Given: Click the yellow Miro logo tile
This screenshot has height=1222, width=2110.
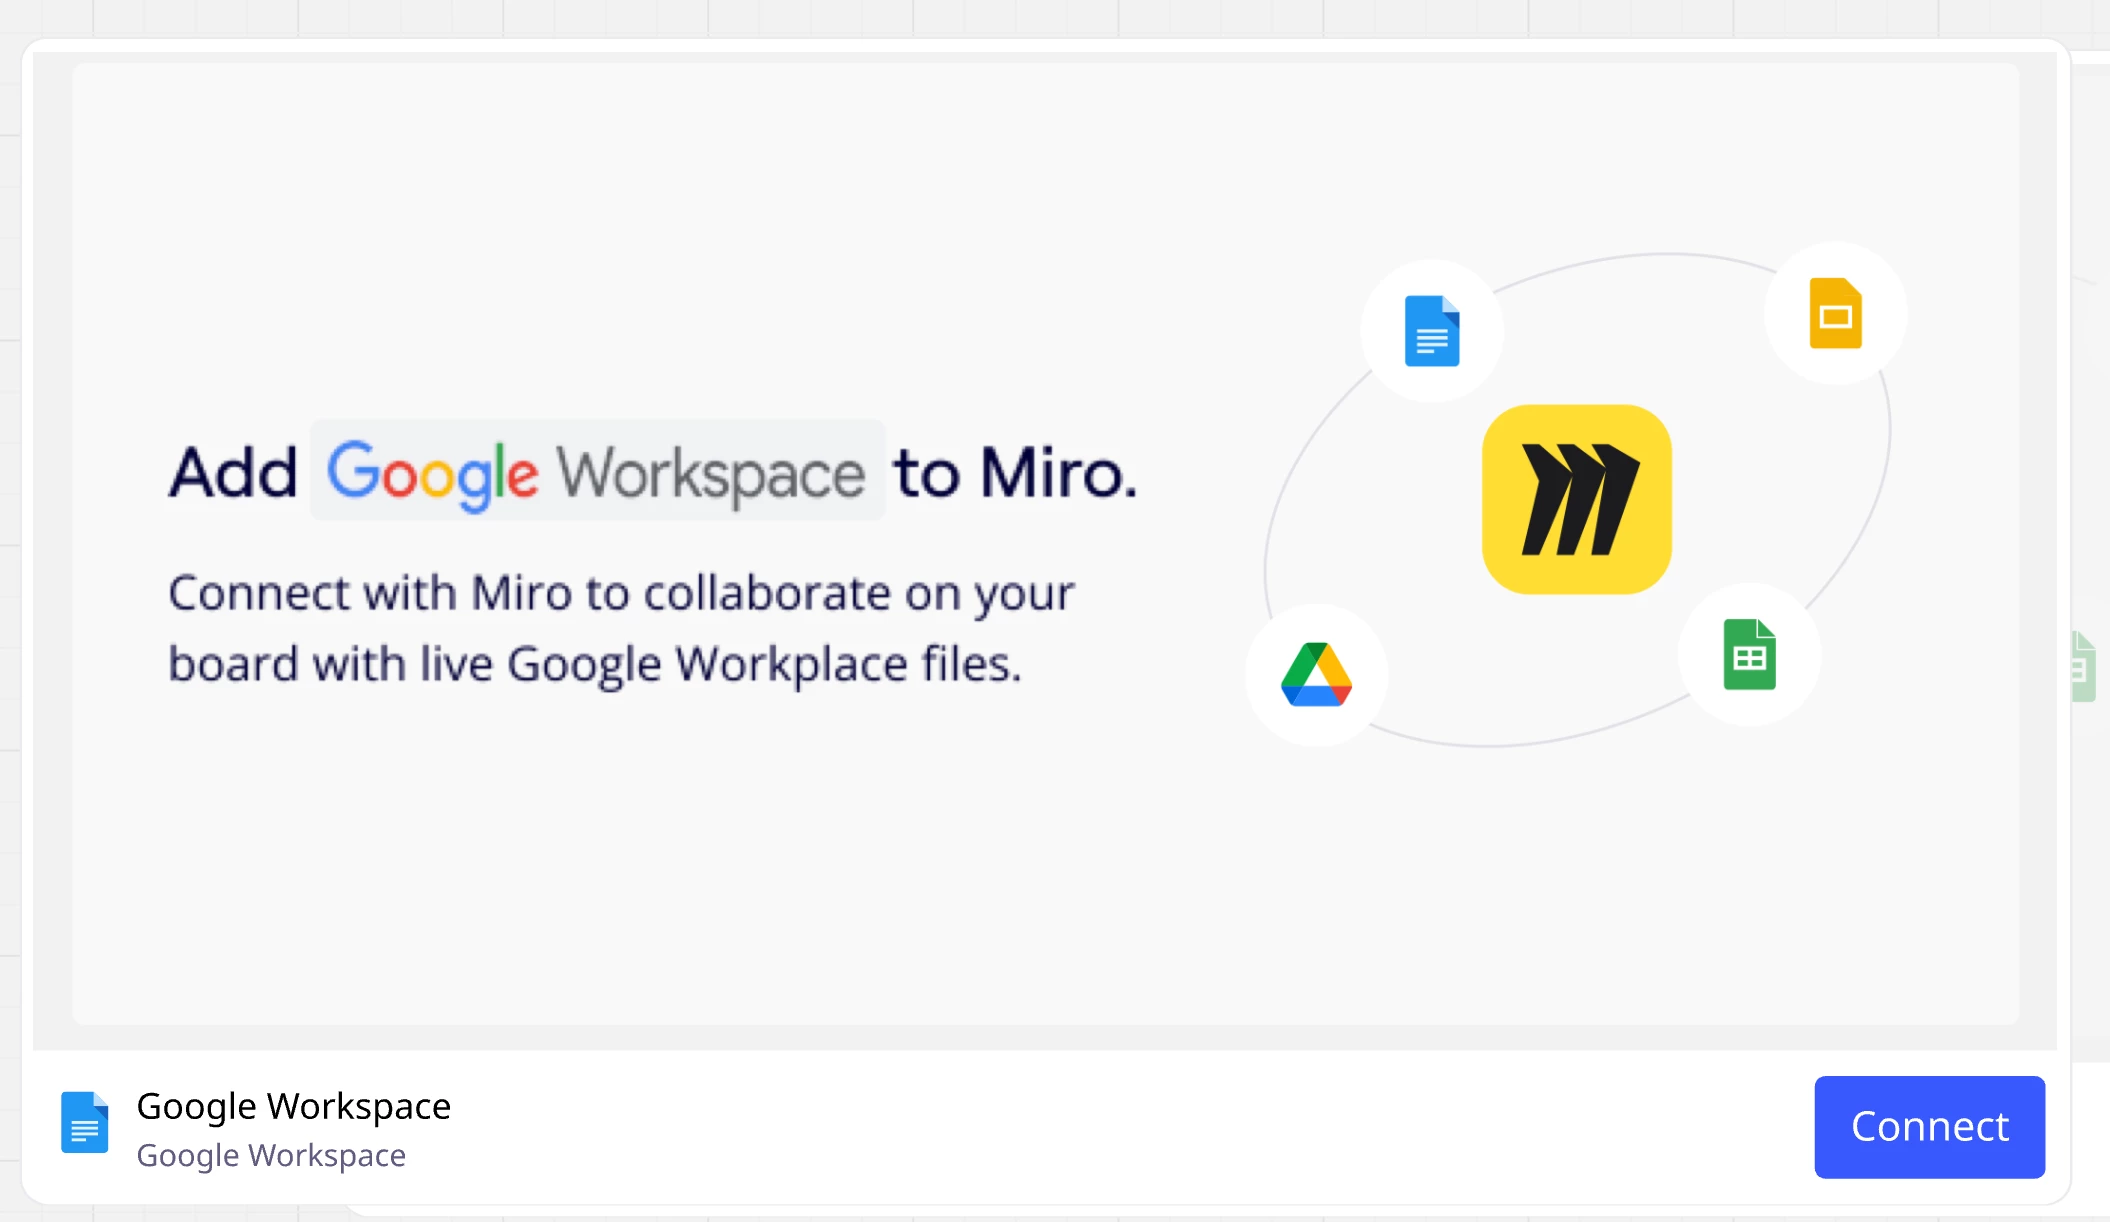Looking at the screenshot, I should [1577, 499].
